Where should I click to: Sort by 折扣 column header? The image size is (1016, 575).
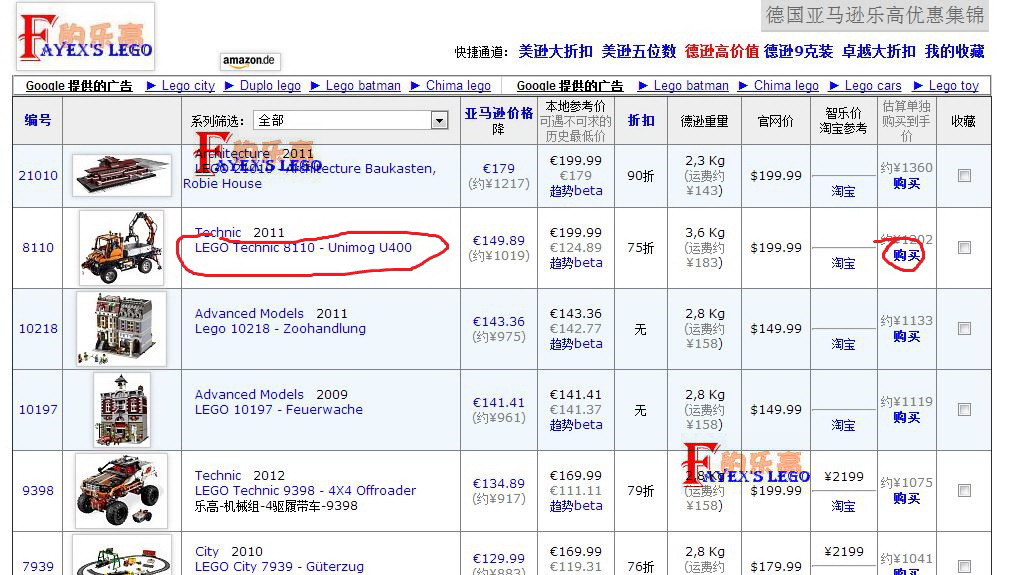tap(641, 121)
